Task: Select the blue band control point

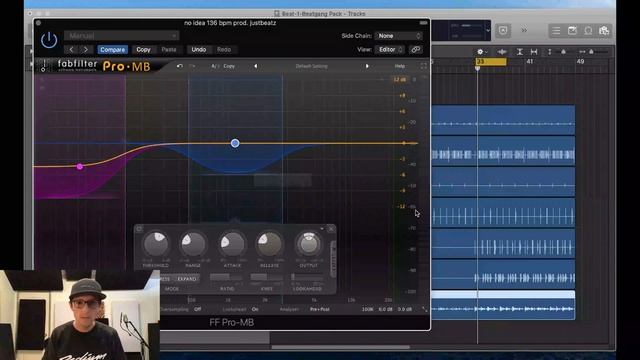Action: (235, 143)
